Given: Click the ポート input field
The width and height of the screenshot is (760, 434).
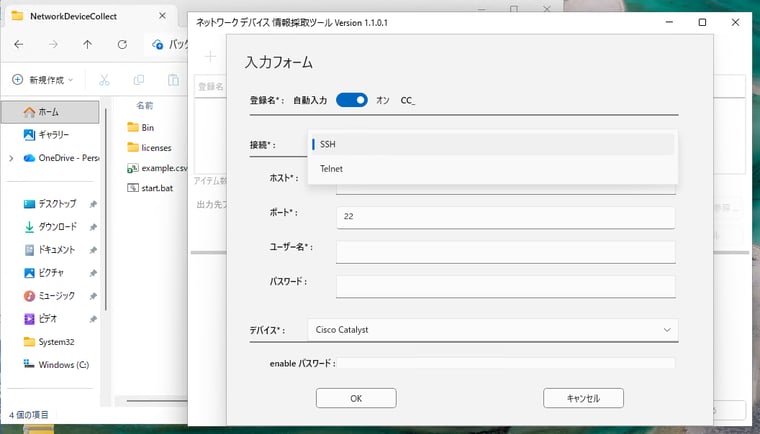Looking at the screenshot, I should click(505, 216).
